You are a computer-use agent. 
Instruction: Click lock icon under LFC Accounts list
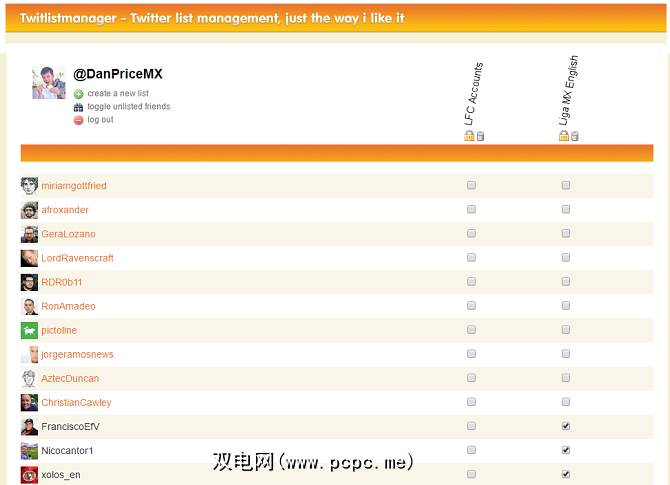pyautogui.click(x=469, y=136)
